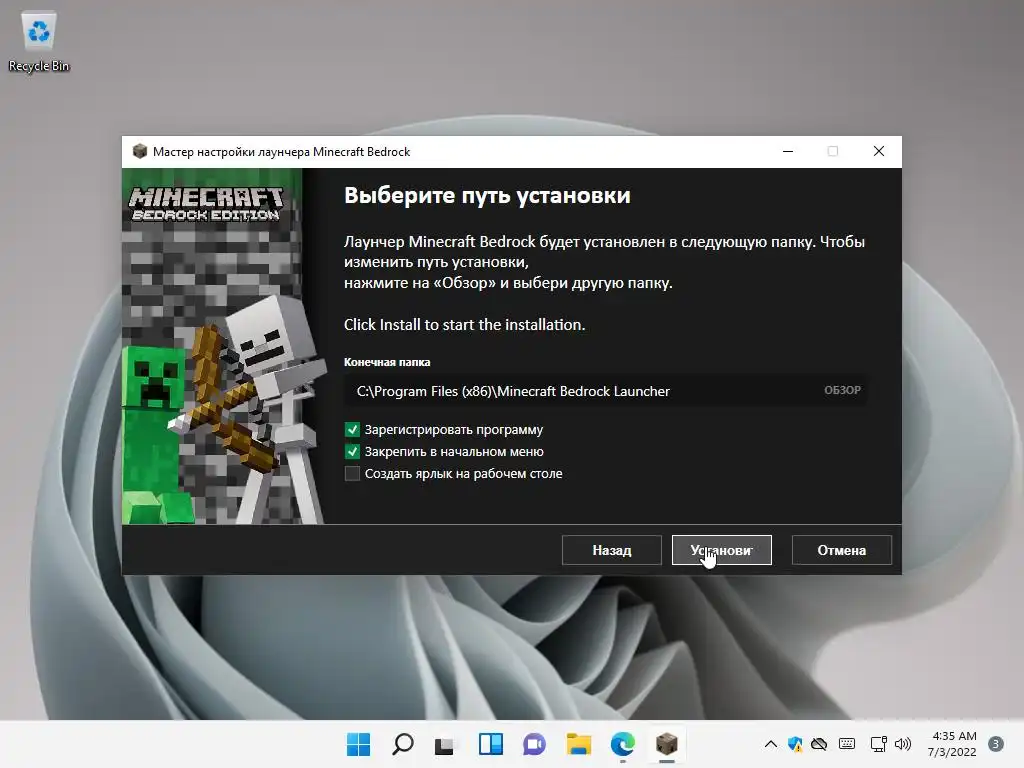The width and height of the screenshot is (1024, 768).
Task: Cancel setup with the Отмена button
Action: click(842, 551)
